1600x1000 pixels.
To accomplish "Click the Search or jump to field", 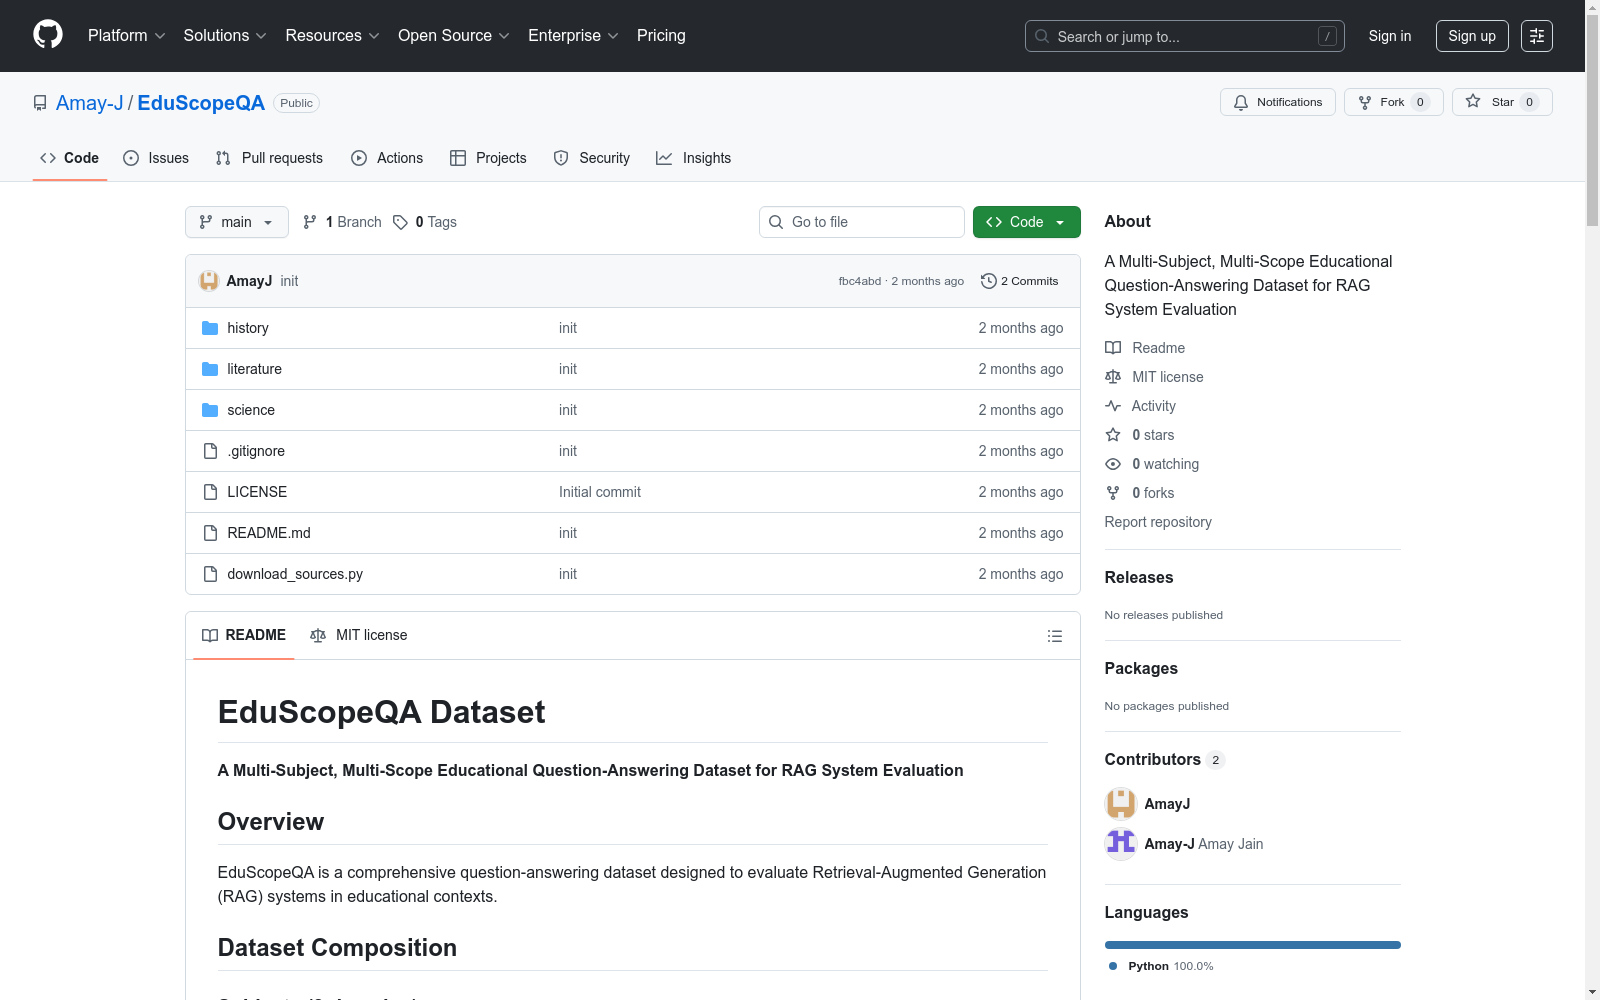I will click(1185, 36).
